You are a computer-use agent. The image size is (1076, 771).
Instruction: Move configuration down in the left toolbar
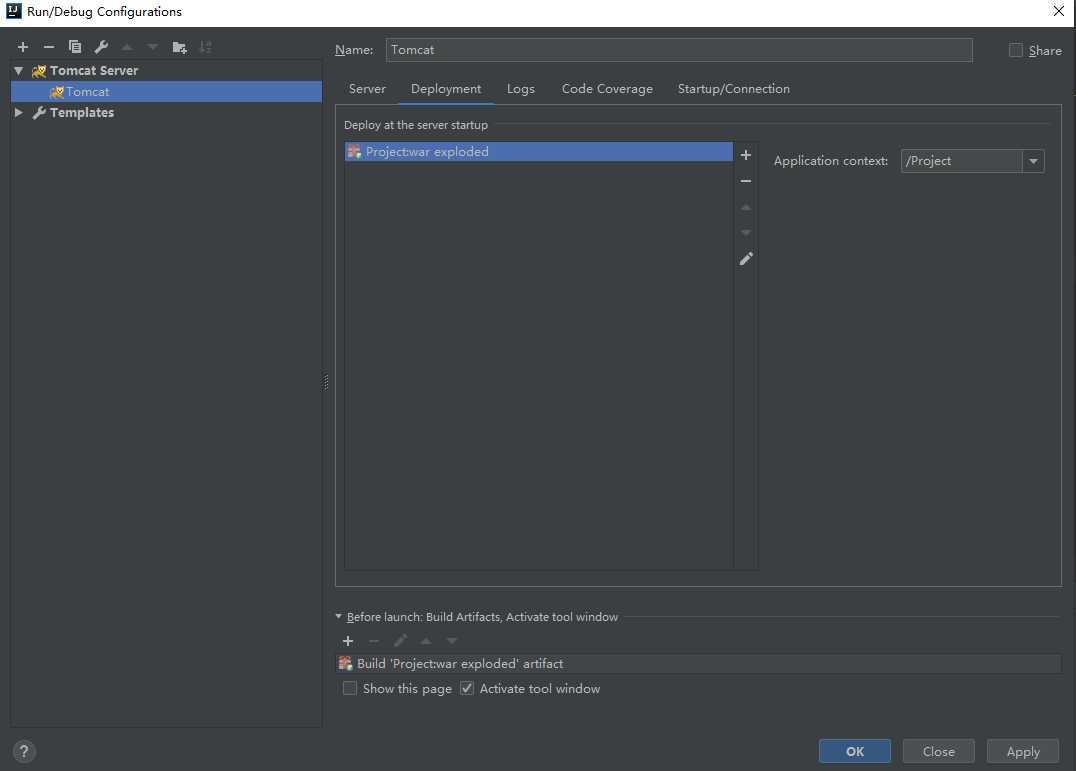point(153,47)
